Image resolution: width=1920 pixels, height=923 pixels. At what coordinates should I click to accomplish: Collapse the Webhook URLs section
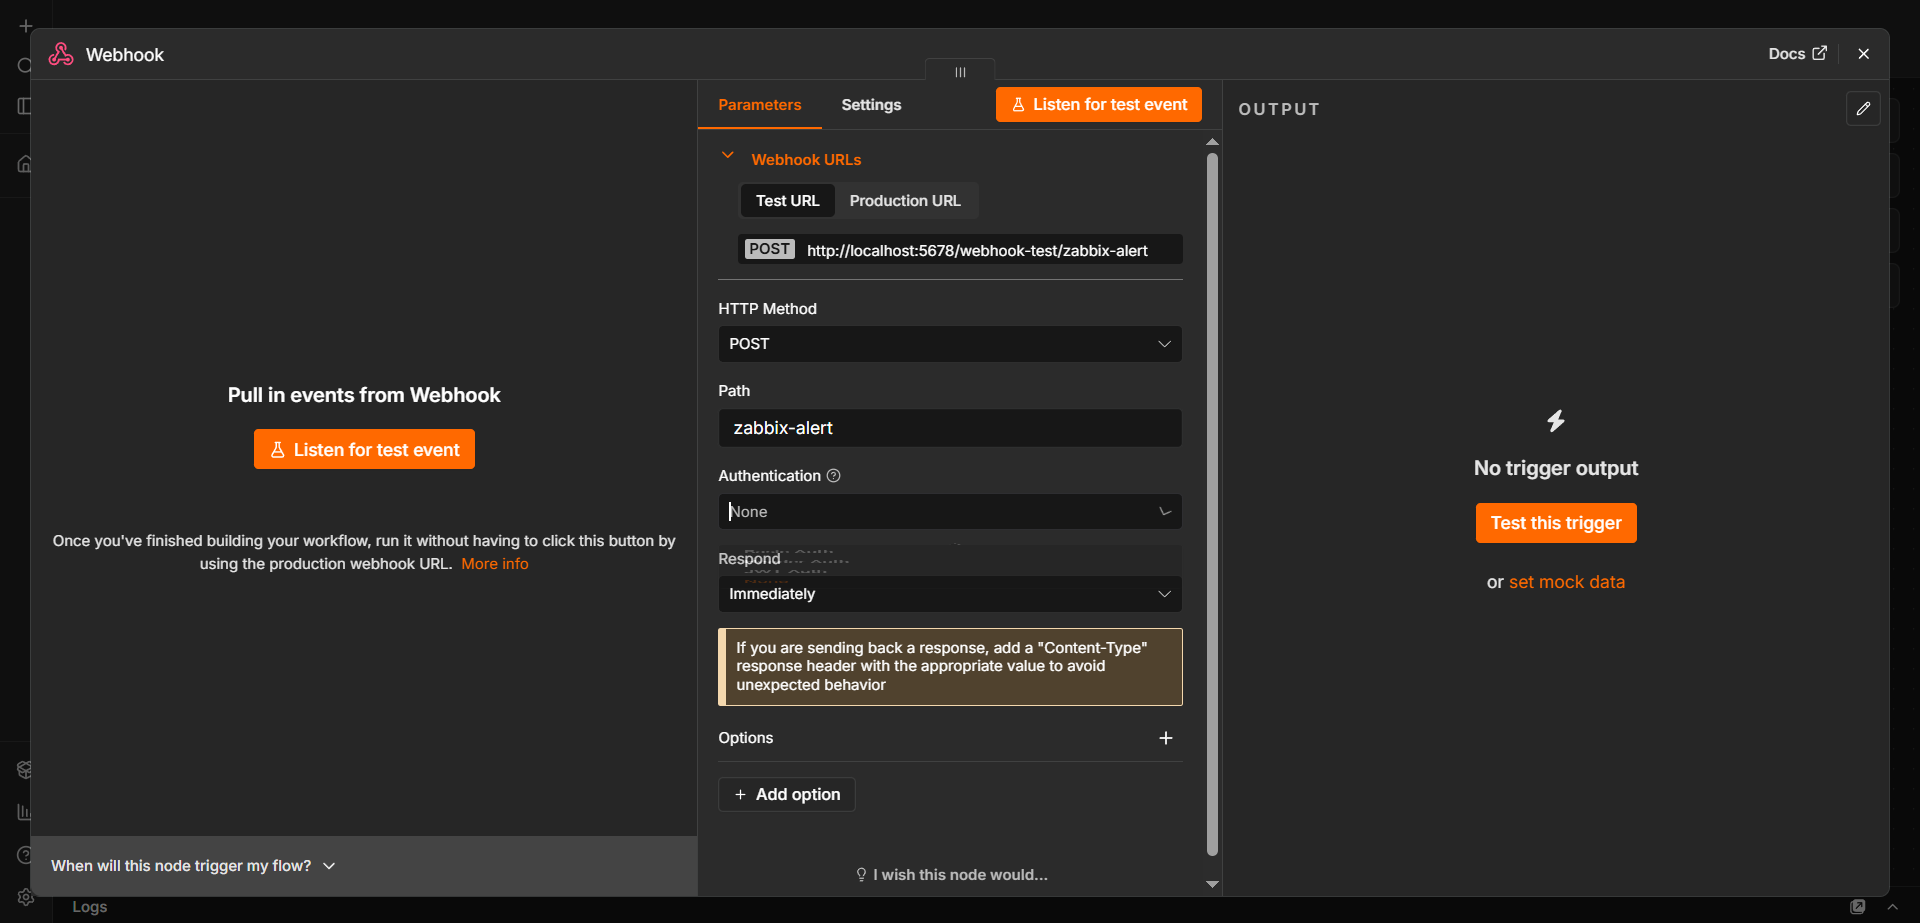pos(728,156)
